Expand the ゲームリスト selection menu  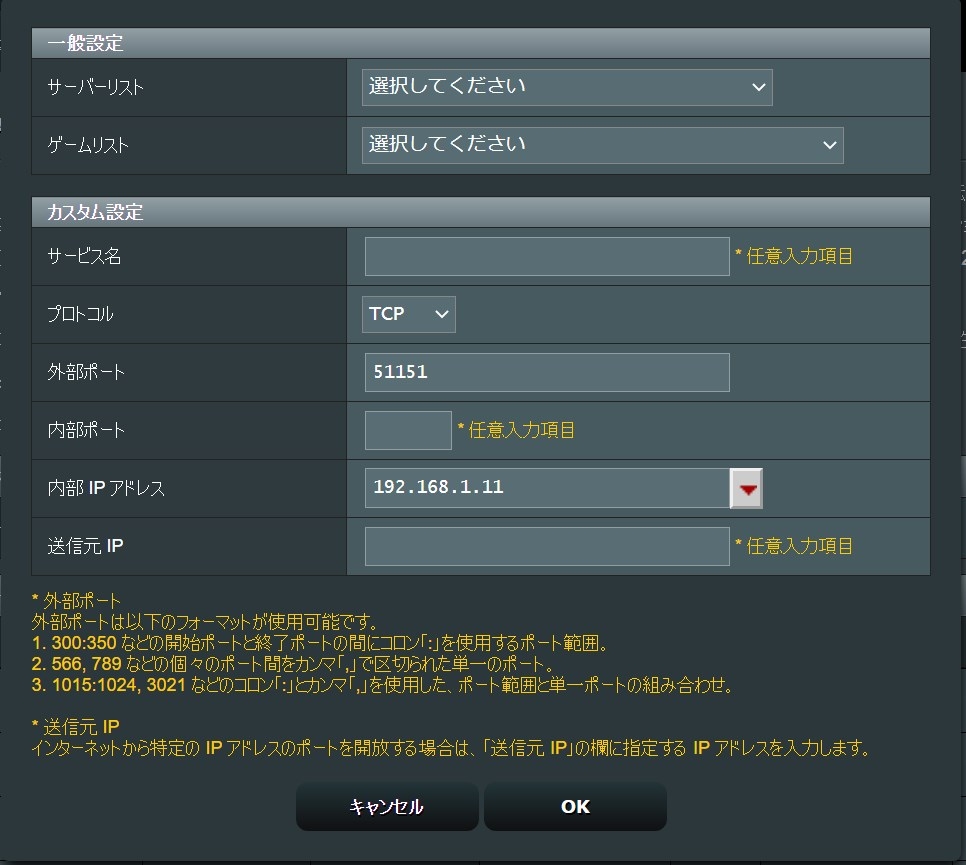602,145
